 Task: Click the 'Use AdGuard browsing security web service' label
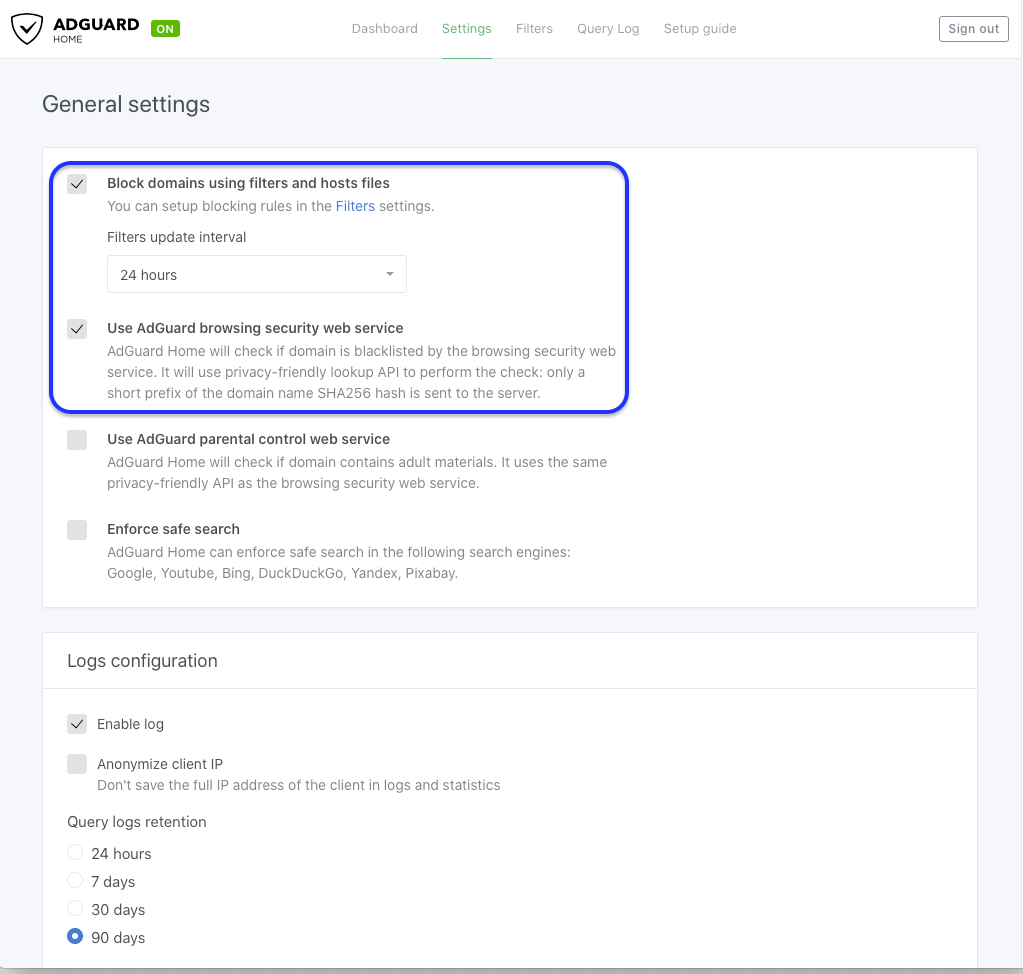pos(255,328)
